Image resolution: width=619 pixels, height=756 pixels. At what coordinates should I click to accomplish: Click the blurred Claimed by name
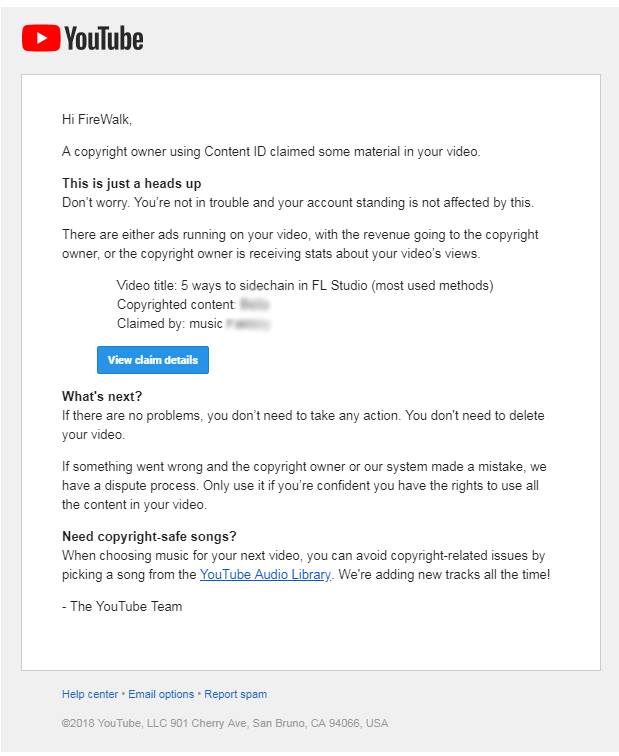(x=248, y=324)
